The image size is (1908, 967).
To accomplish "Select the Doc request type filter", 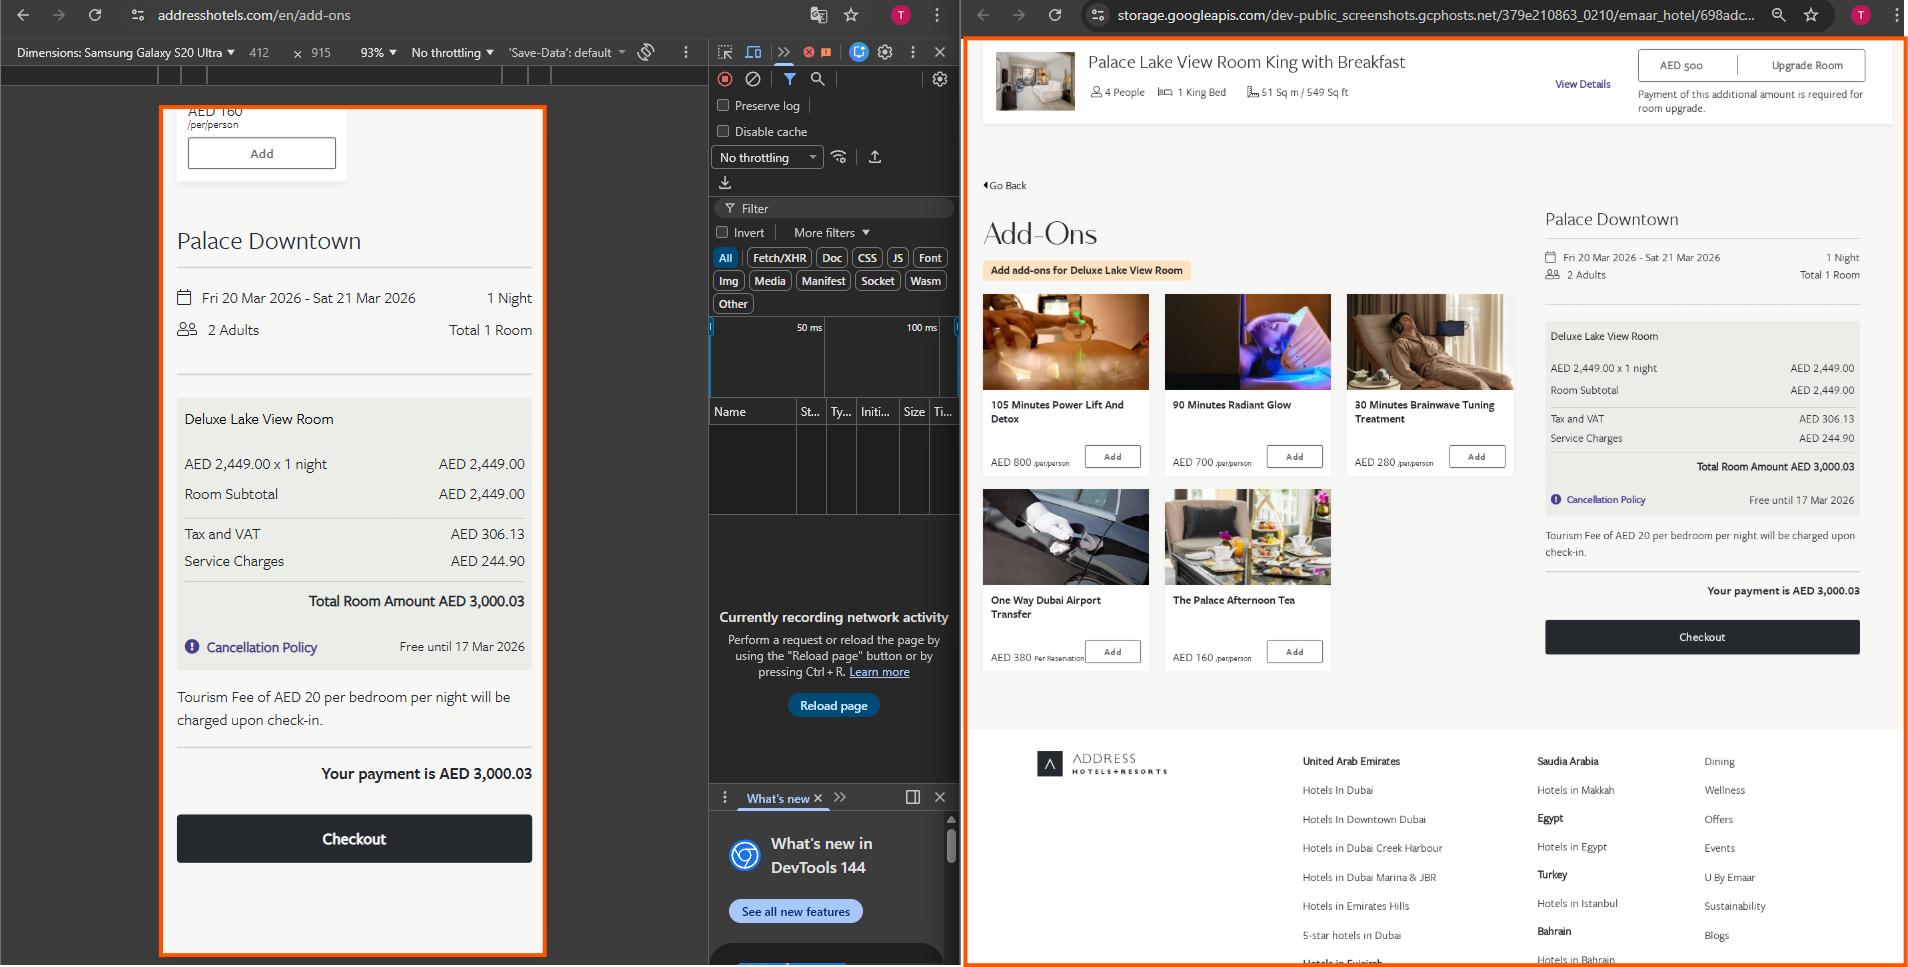I will click(x=832, y=258).
